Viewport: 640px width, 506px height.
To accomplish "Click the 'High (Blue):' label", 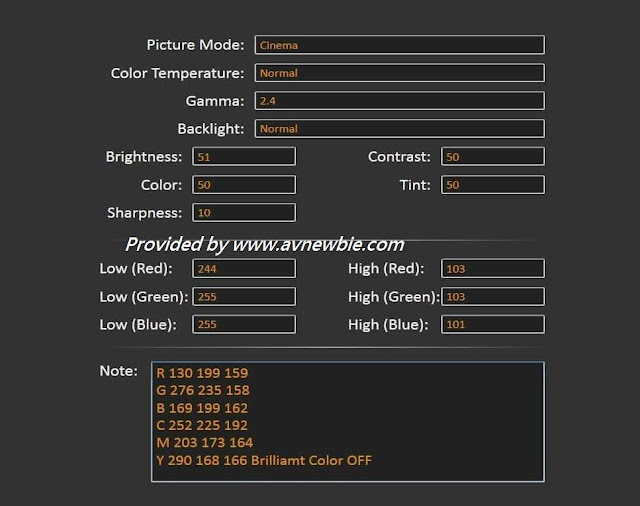I will pos(389,325).
